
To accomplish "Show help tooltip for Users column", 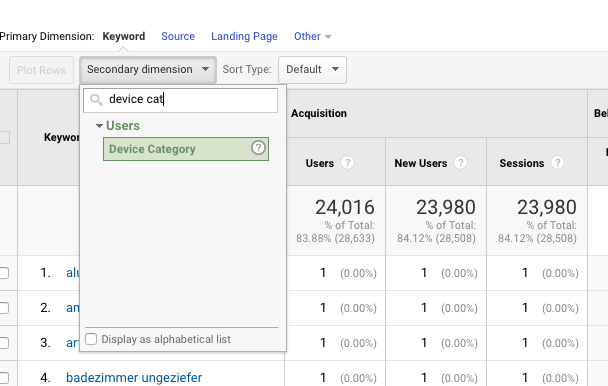I will (347, 163).
